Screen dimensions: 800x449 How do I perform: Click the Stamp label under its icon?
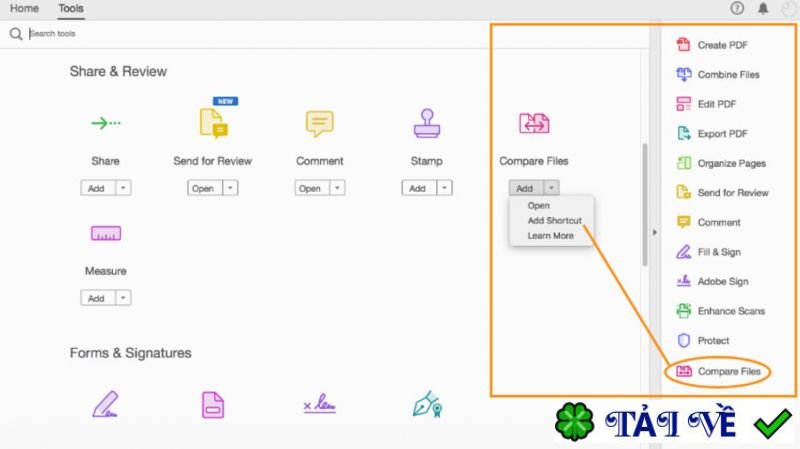(x=427, y=161)
